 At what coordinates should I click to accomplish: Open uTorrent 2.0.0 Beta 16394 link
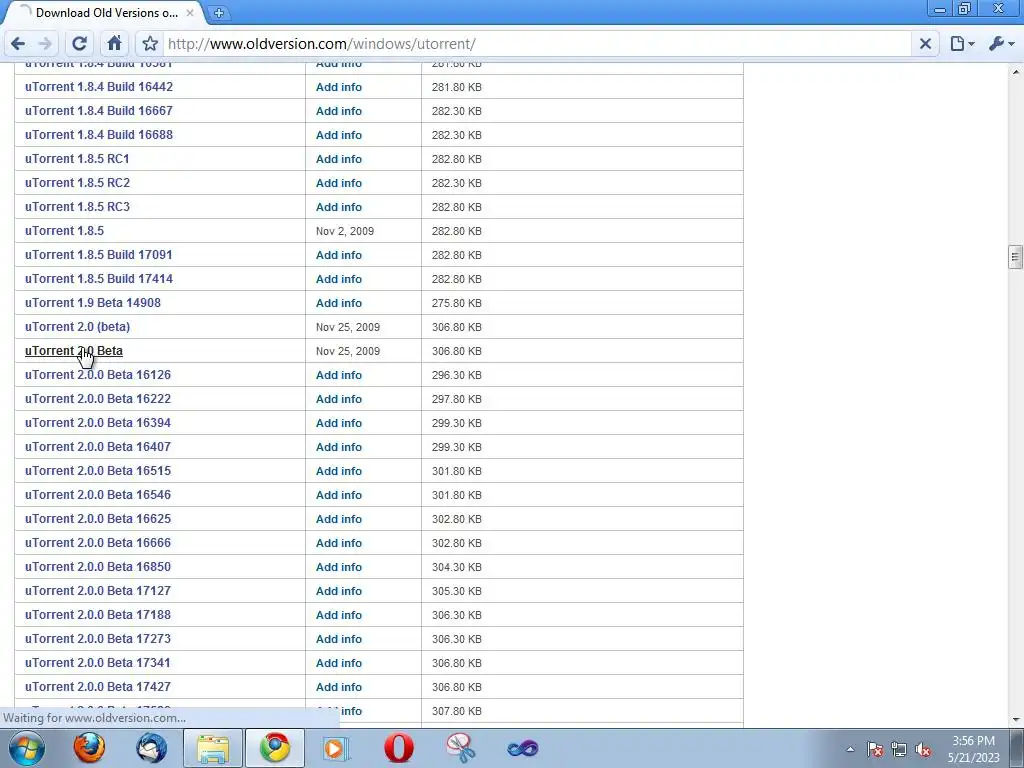(x=98, y=423)
